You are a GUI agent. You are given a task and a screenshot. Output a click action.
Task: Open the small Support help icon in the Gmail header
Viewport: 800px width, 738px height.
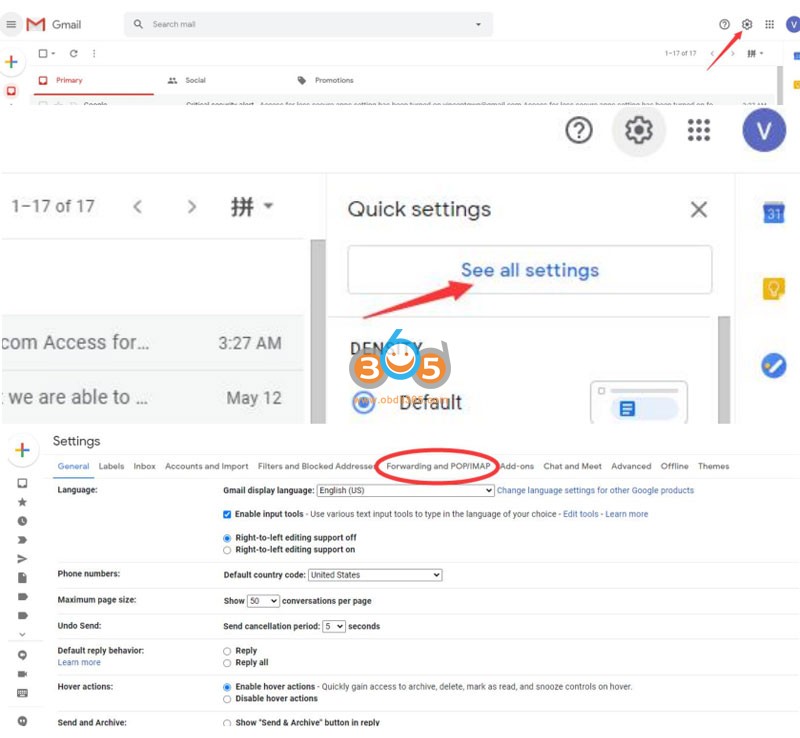pyautogui.click(x=724, y=24)
